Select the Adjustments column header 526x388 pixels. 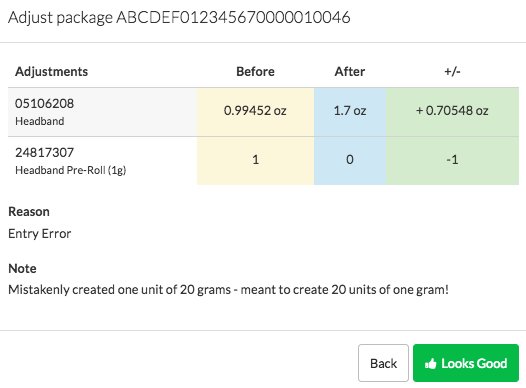pos(51,71)
